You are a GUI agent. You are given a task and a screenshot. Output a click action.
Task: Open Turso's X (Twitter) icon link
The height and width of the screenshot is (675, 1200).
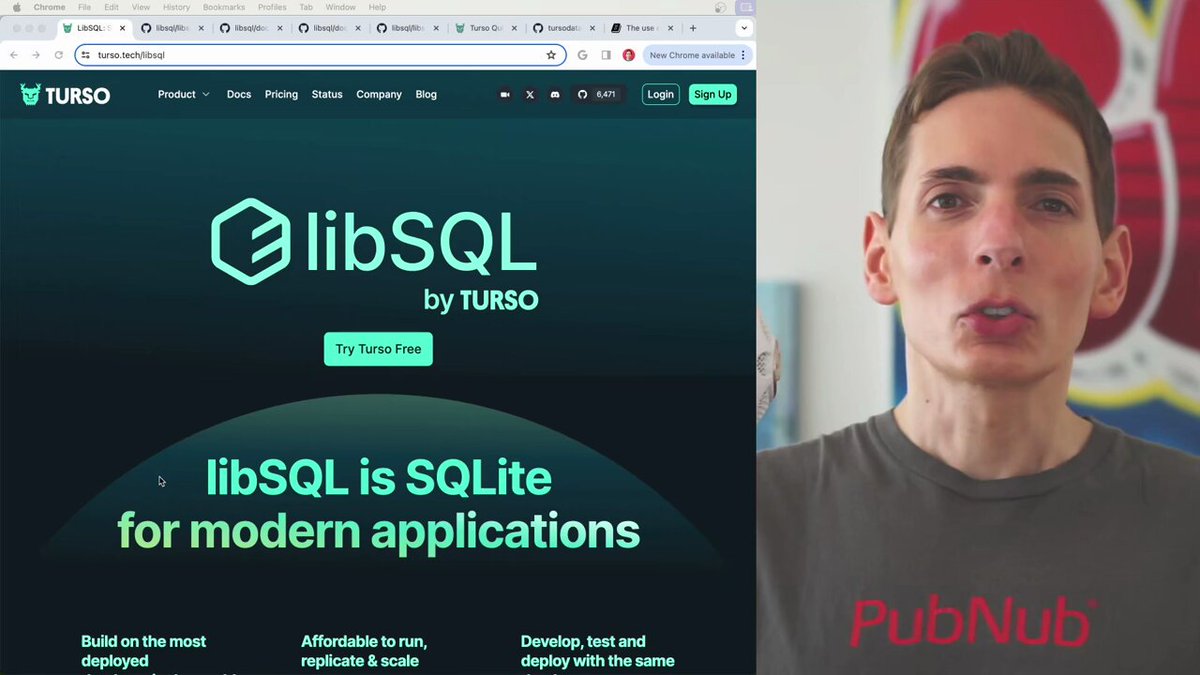point(530,95)
